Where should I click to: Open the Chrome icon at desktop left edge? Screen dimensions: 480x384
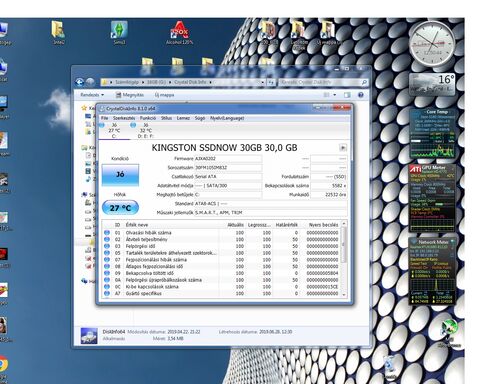point(3,364)
